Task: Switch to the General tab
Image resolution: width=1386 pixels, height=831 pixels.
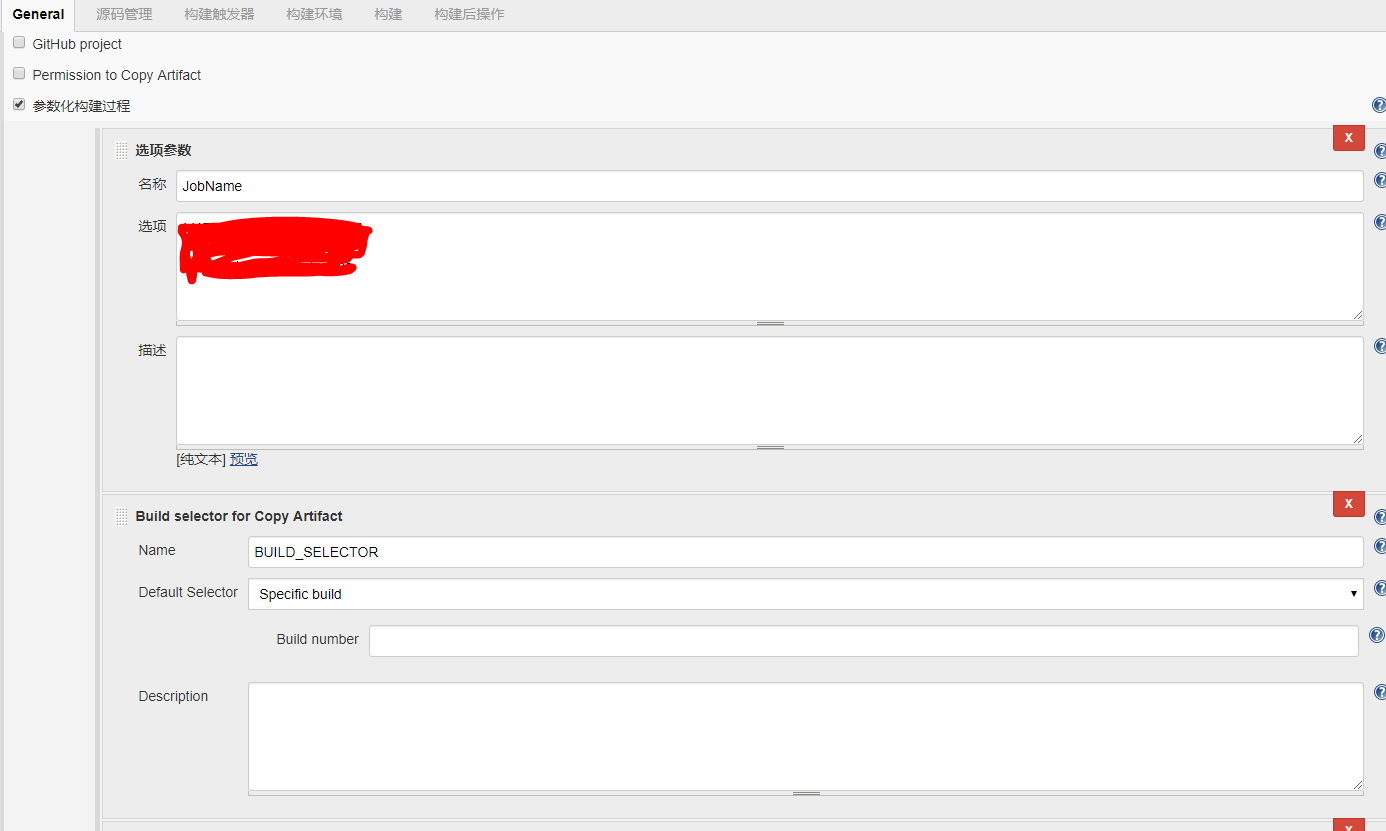Action: [x=38, y=15]
